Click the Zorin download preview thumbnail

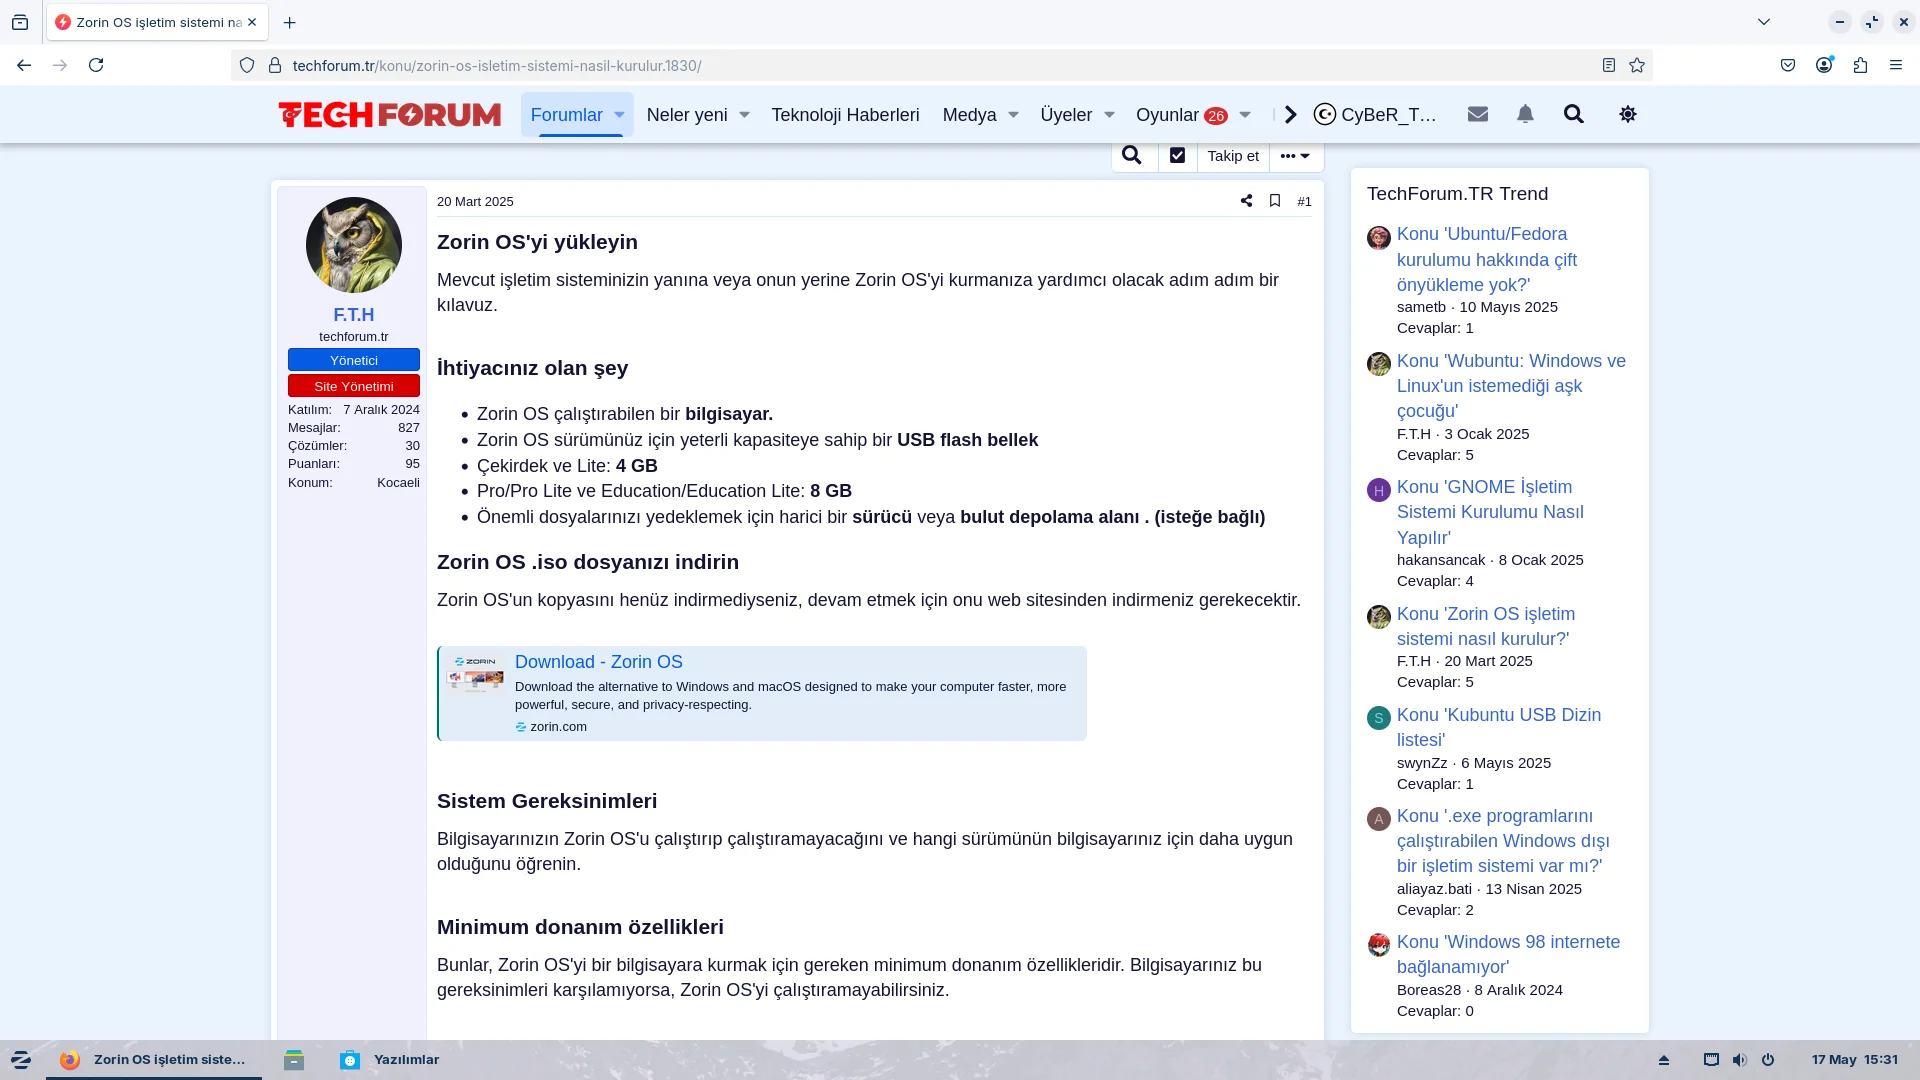point(476,675)
